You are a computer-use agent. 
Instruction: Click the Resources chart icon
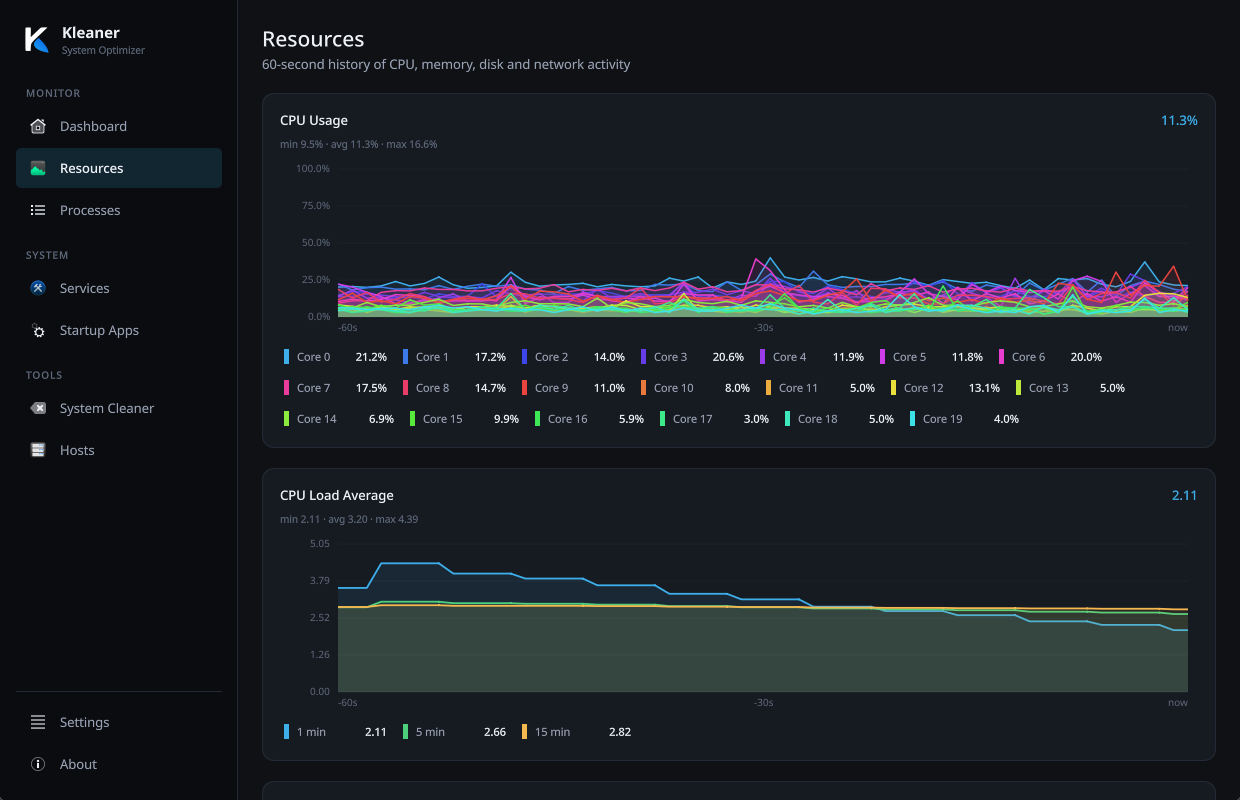pyautogui.click(x=38, y=168)
